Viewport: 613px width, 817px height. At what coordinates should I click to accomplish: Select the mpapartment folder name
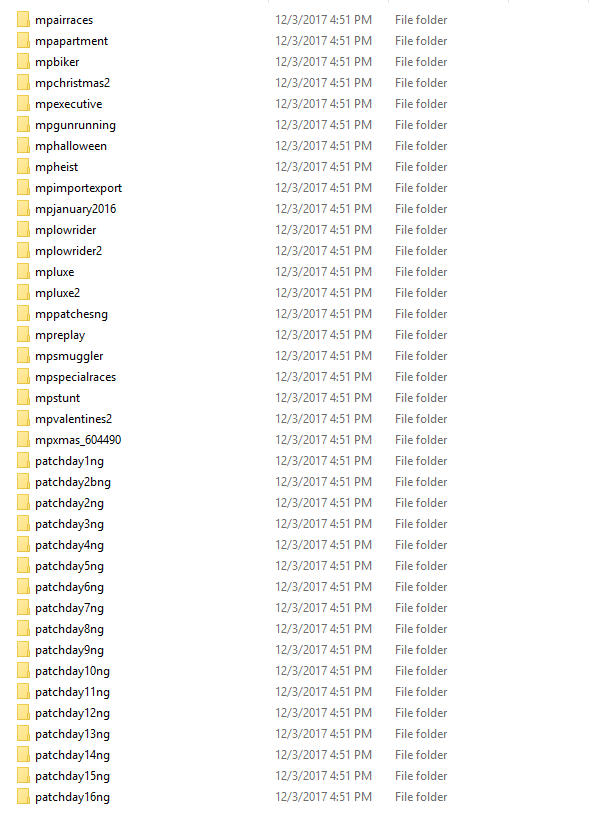click(x=71, y=41)
